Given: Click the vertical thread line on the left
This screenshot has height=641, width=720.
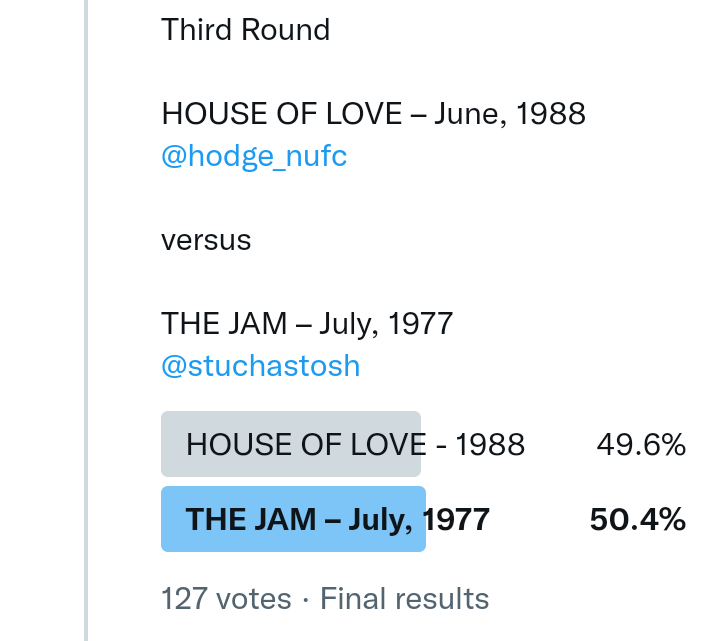Looking at the screenshot, I should (86, 320).
